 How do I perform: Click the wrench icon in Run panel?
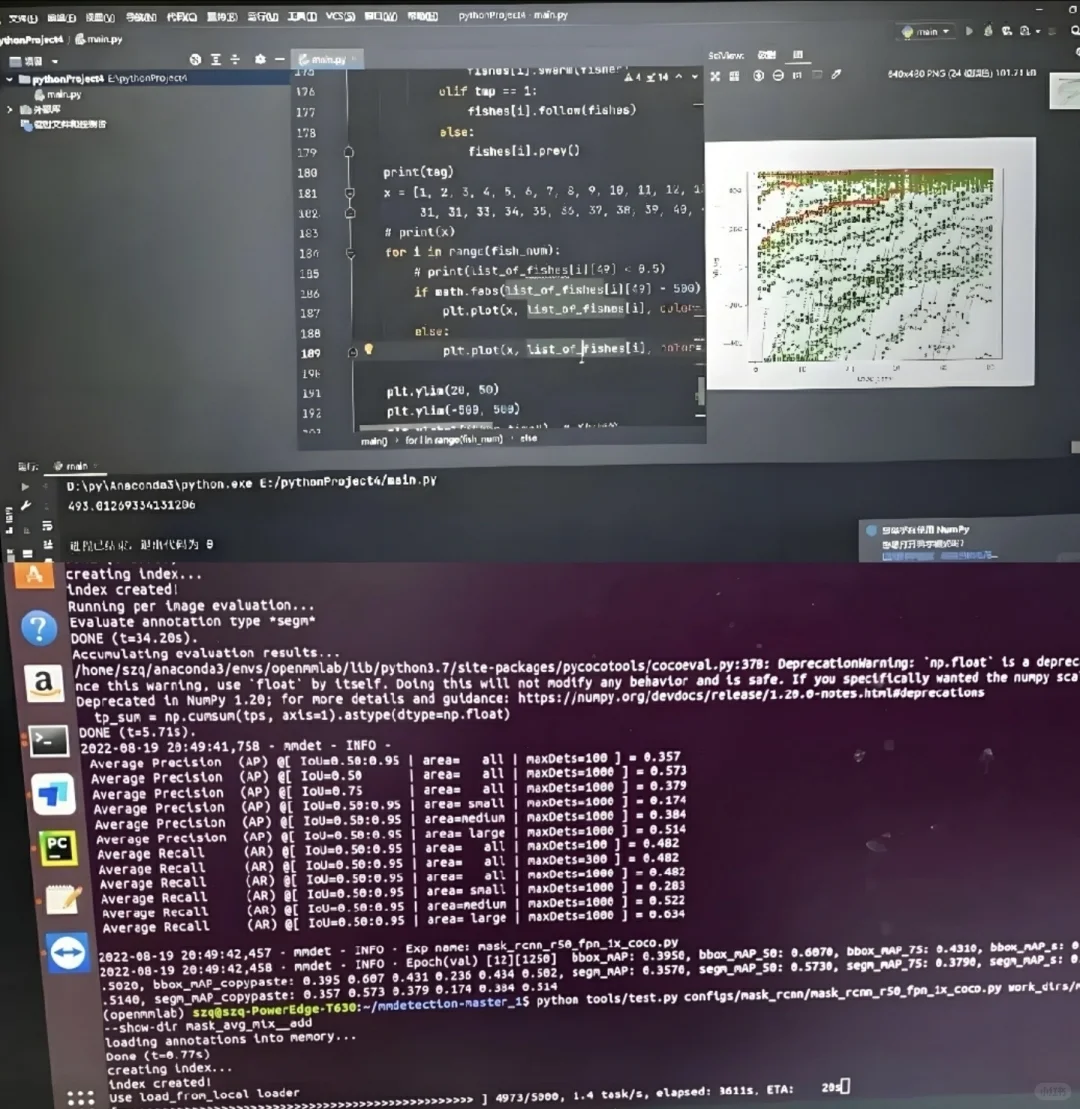click(25, 506)
